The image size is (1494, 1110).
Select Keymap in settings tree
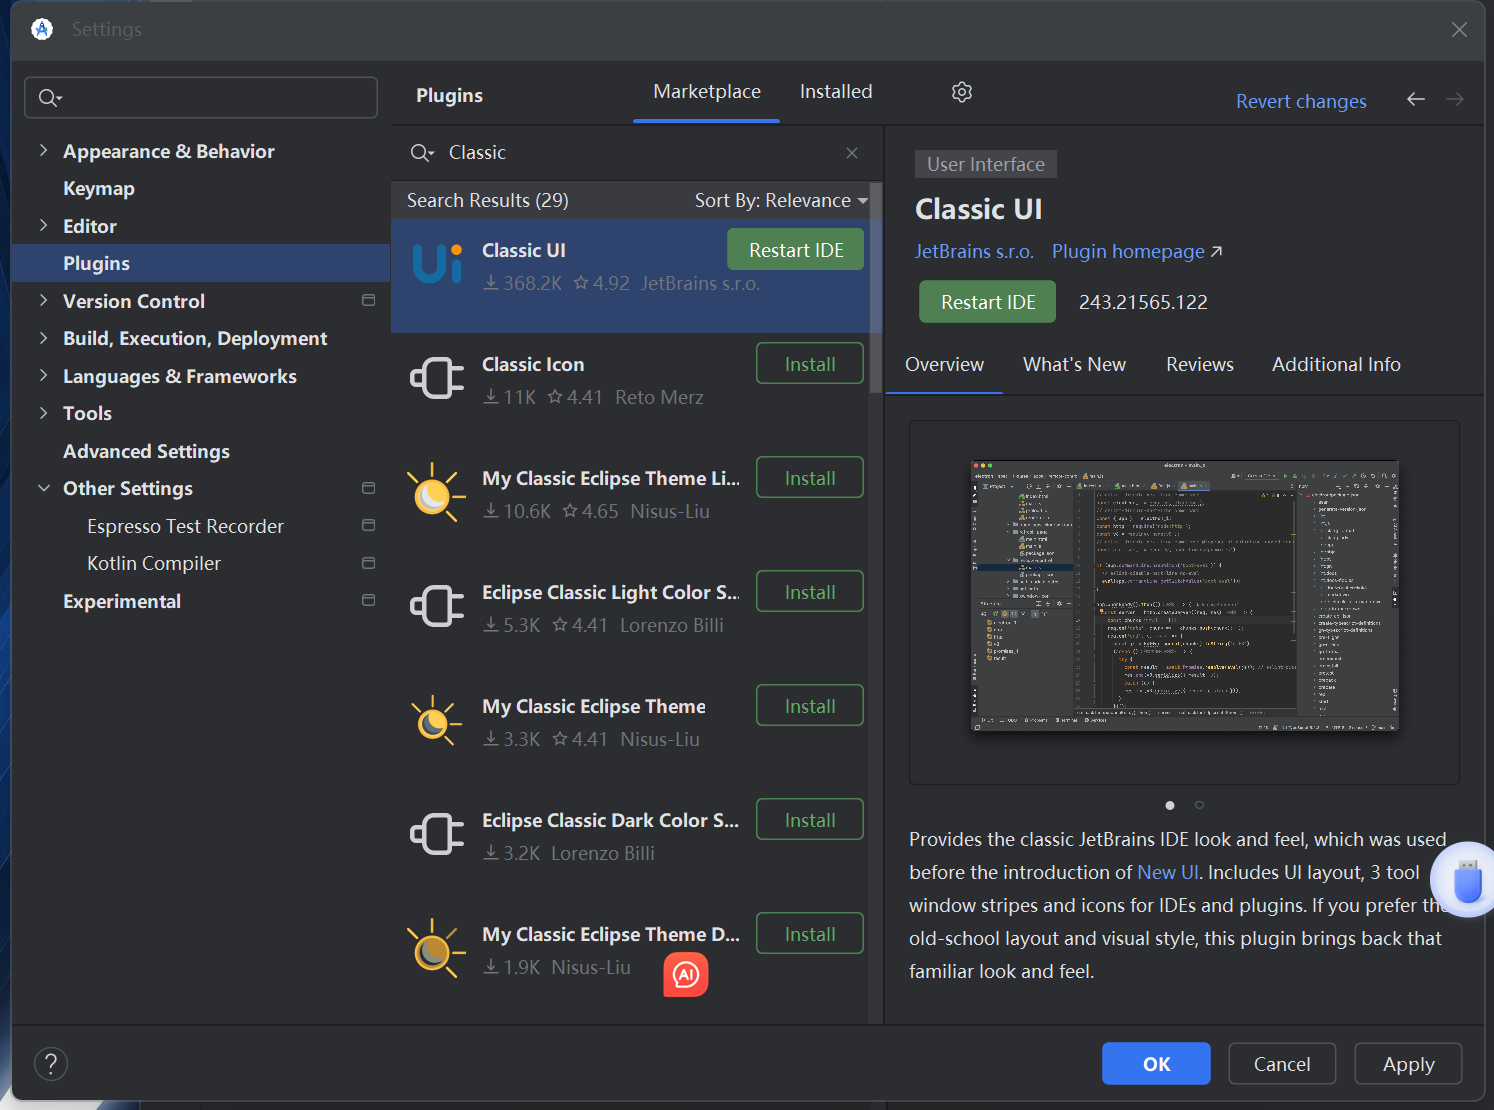click(x=99, y=188)
